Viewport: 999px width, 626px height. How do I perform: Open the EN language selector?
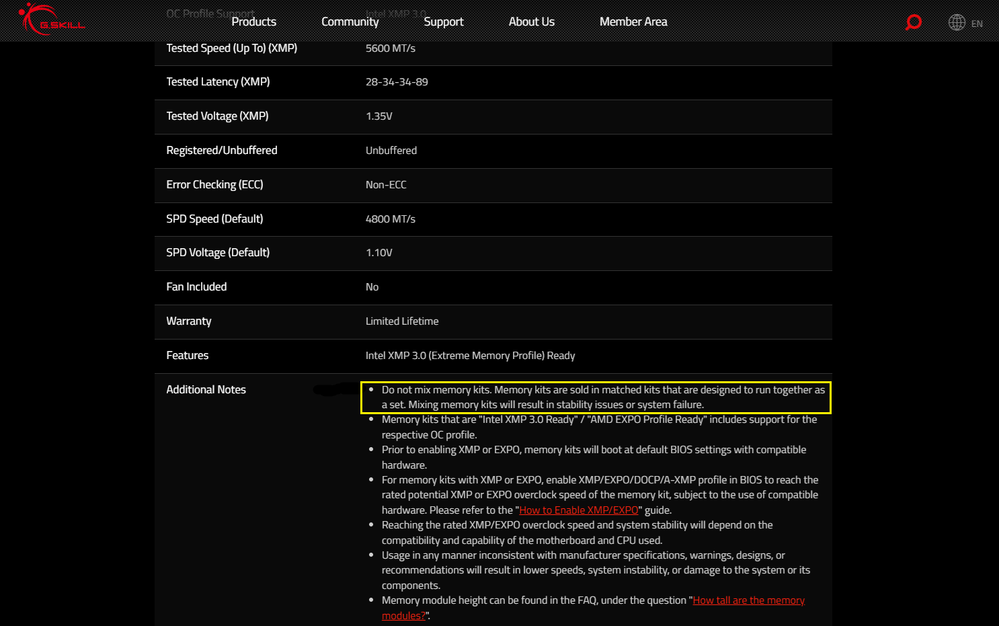click(x=977, y=24)
